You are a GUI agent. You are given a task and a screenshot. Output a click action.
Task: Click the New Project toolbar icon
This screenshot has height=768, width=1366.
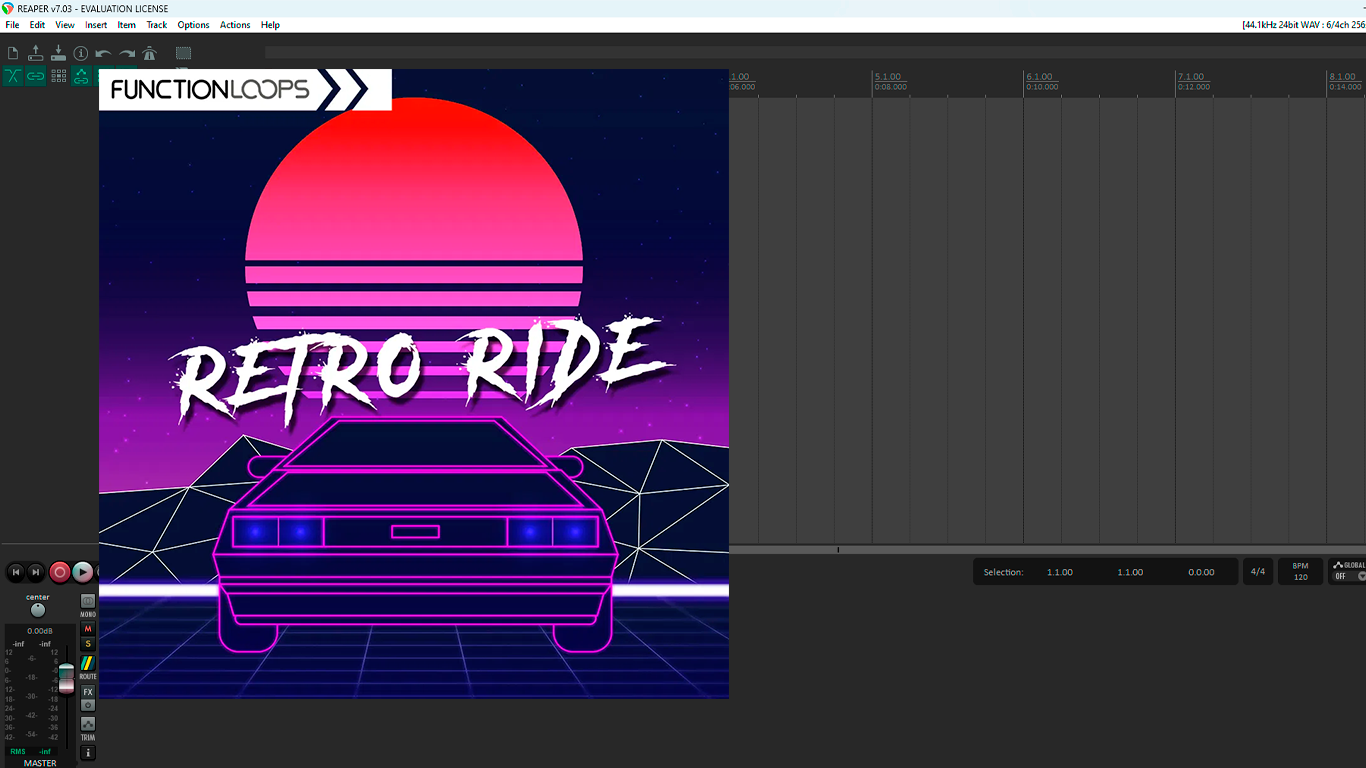tap(13, 53)
